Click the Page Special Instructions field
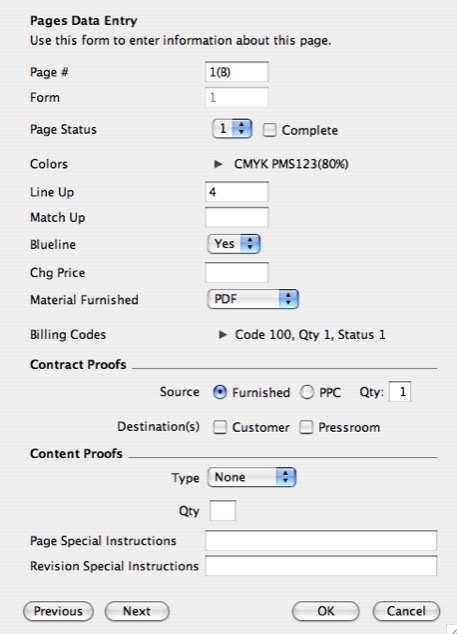The width and height of the screenshot is (457, 634). (x=321, y=541)
